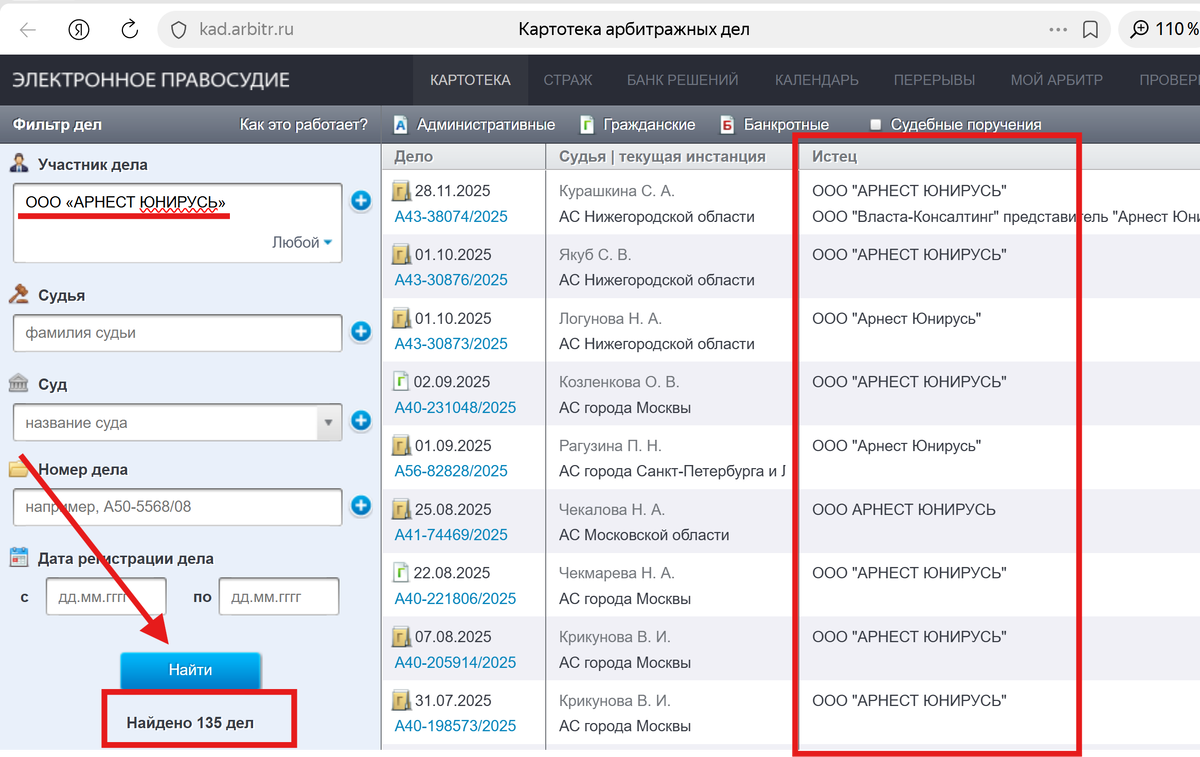Click the case type icon for A43-38074/2025
This screenshot has height=757, width=1200.
click(x=401, y=190)
